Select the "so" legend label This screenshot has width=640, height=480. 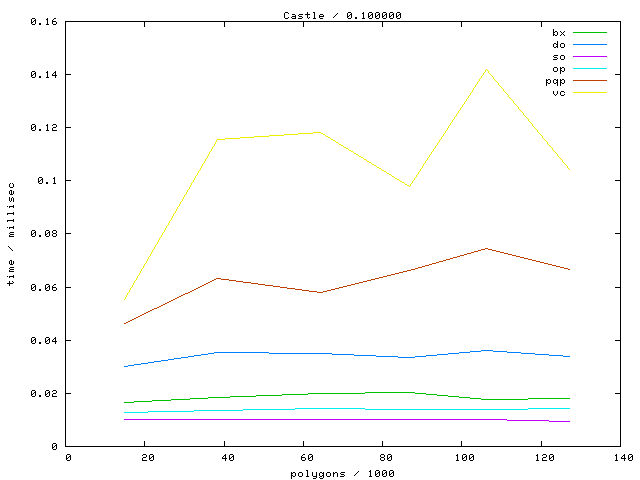point(558,57)
